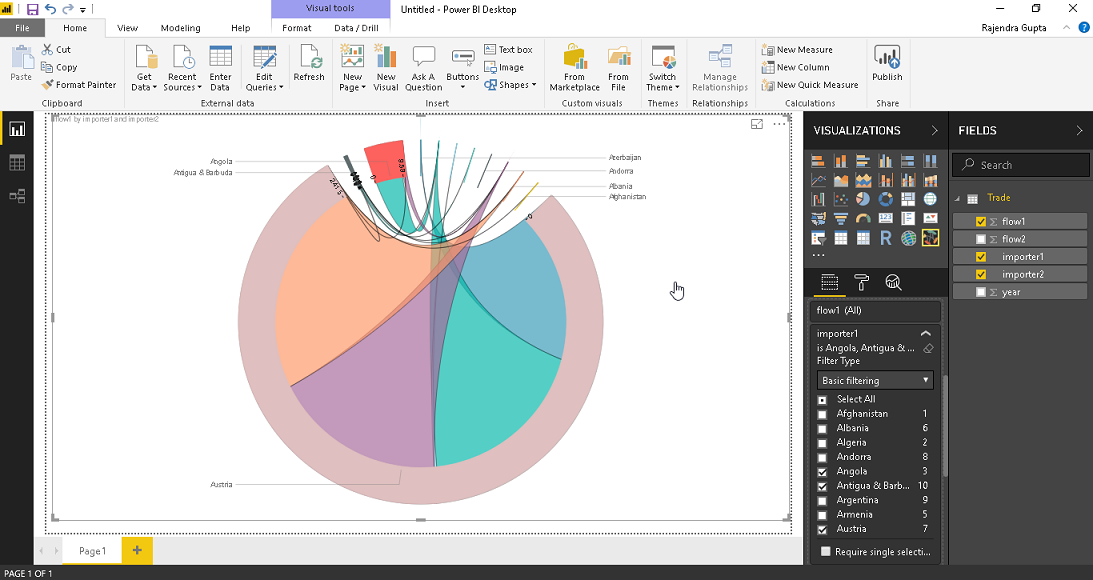
Task: Open the Format tab under Visual tools
Action: pyautogui.click(x=297, y=28)
